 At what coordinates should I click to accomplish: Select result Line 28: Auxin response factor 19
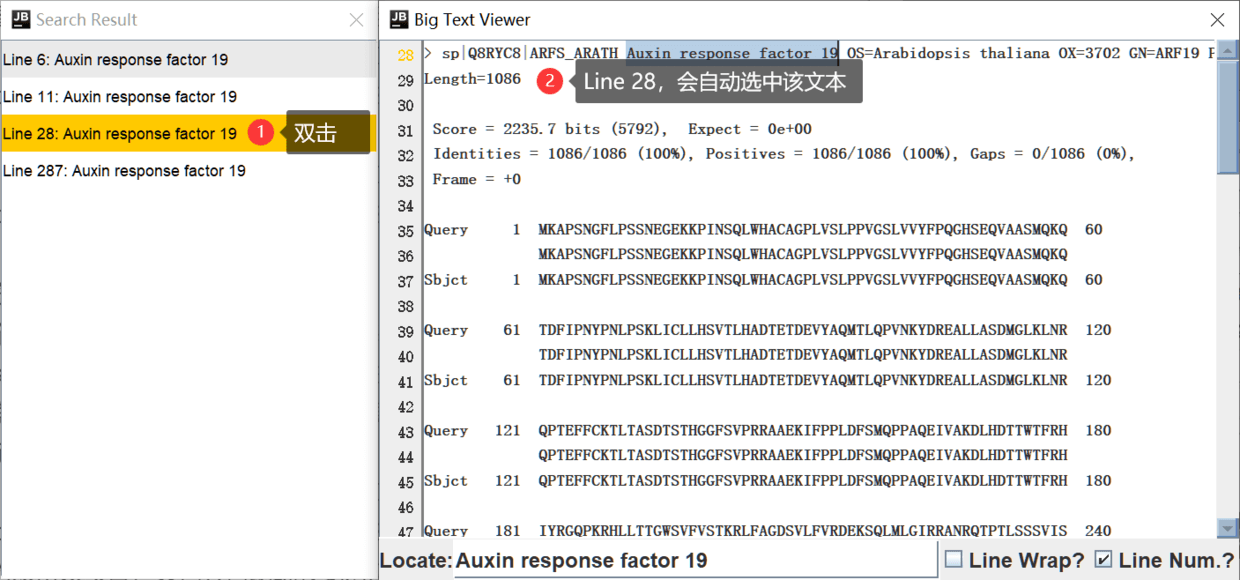[188, 134]
